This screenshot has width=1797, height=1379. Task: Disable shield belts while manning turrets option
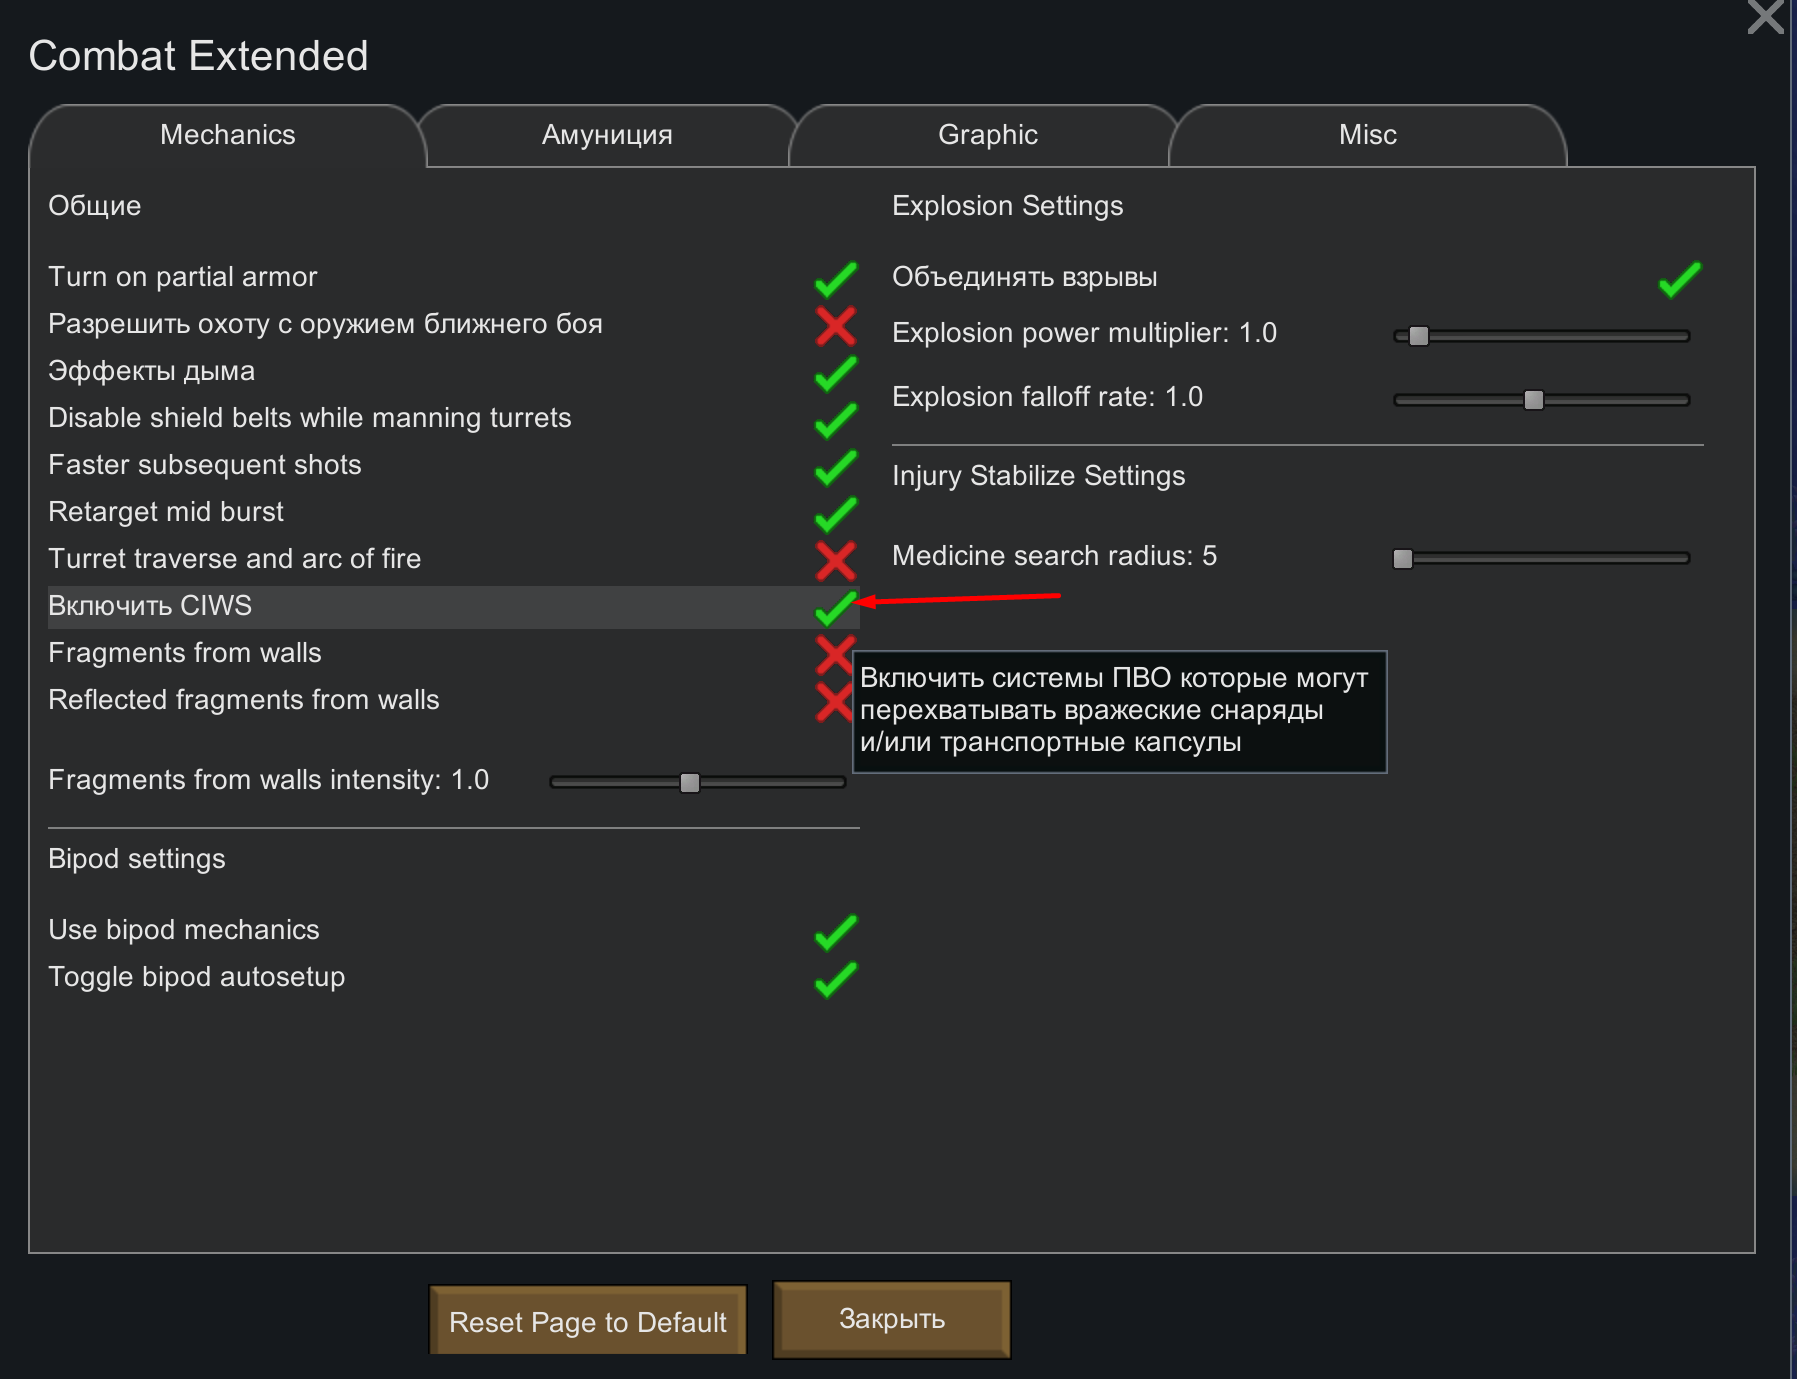pyautogui.click(x=835, y=420)
